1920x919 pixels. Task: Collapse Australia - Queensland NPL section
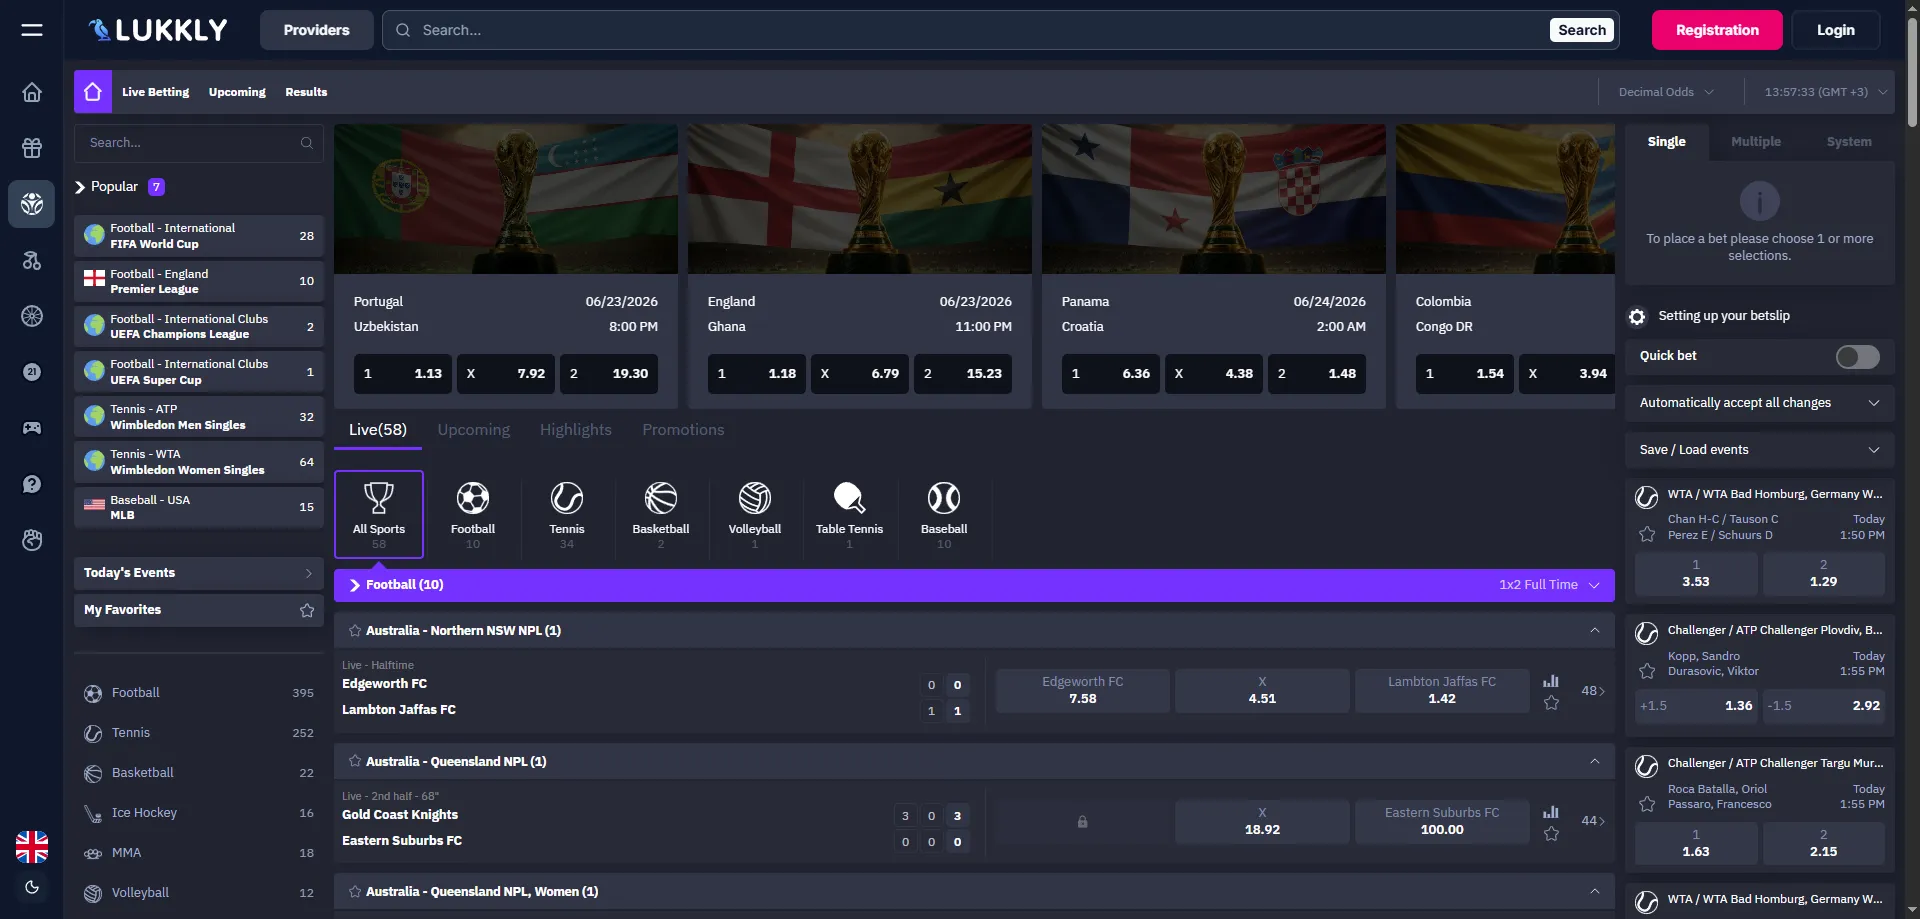(x=1594, y=761)
